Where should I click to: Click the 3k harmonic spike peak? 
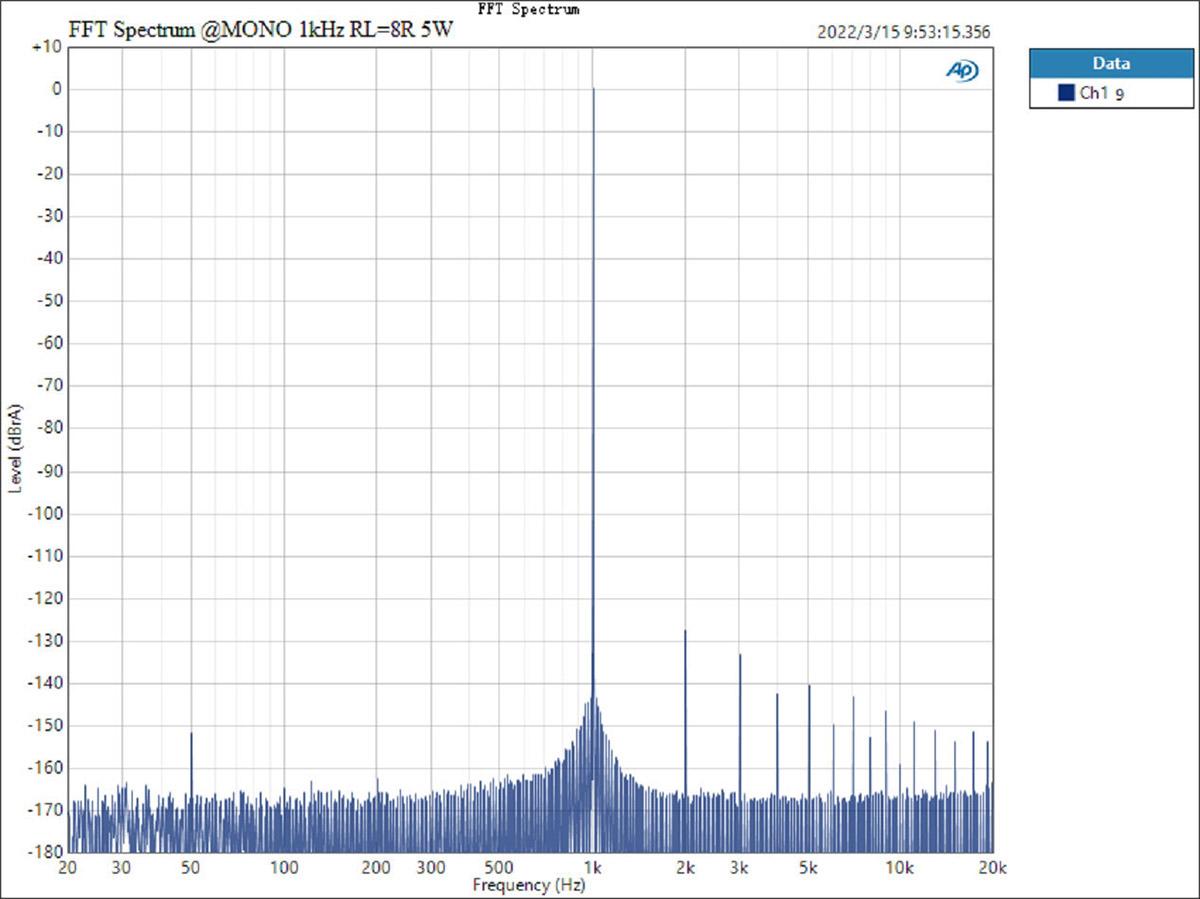740,655
